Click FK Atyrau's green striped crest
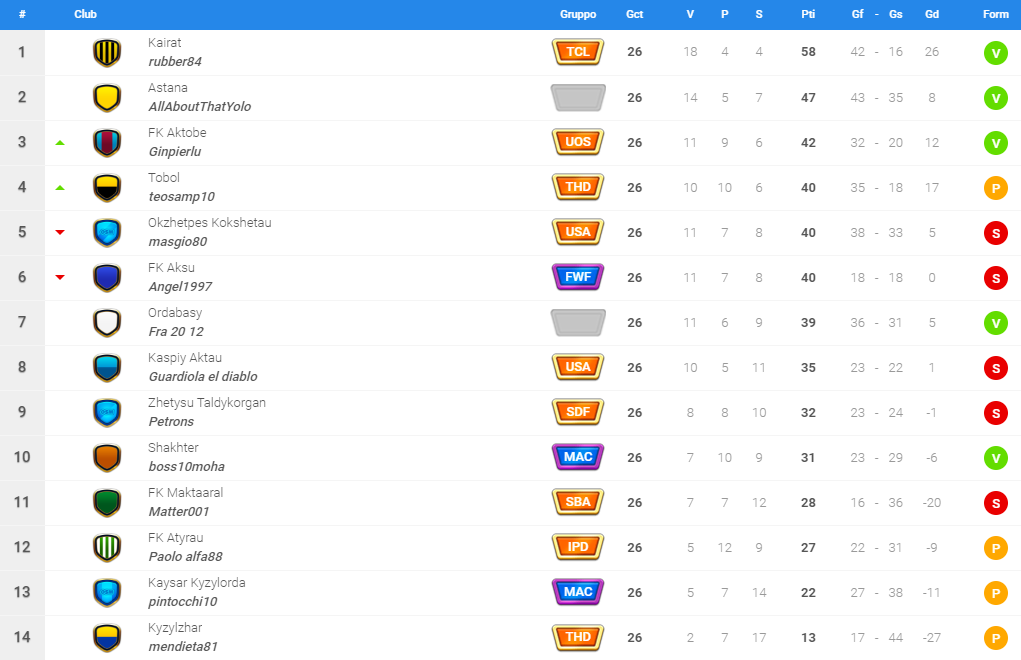 (x=107, y=547)
